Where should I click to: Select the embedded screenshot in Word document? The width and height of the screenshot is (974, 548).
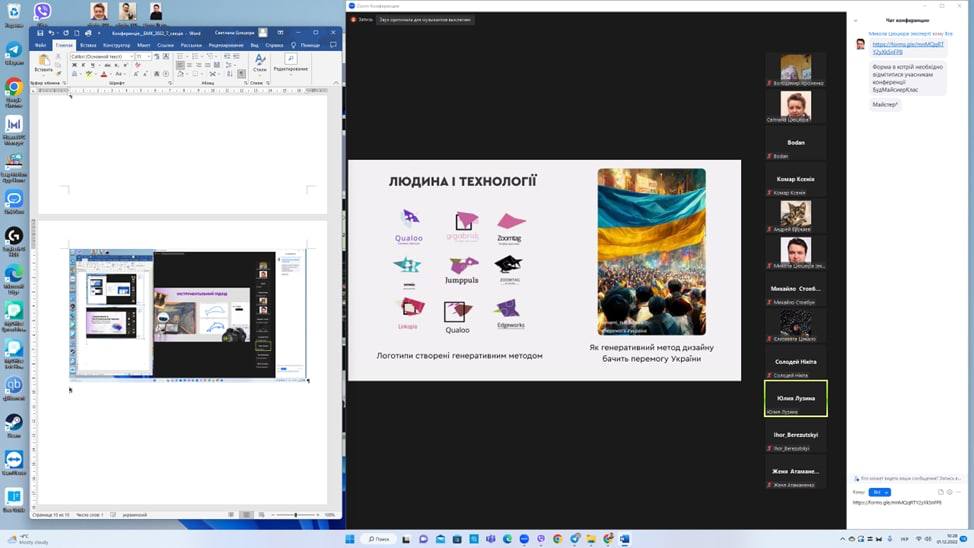(x=188, y=314)
